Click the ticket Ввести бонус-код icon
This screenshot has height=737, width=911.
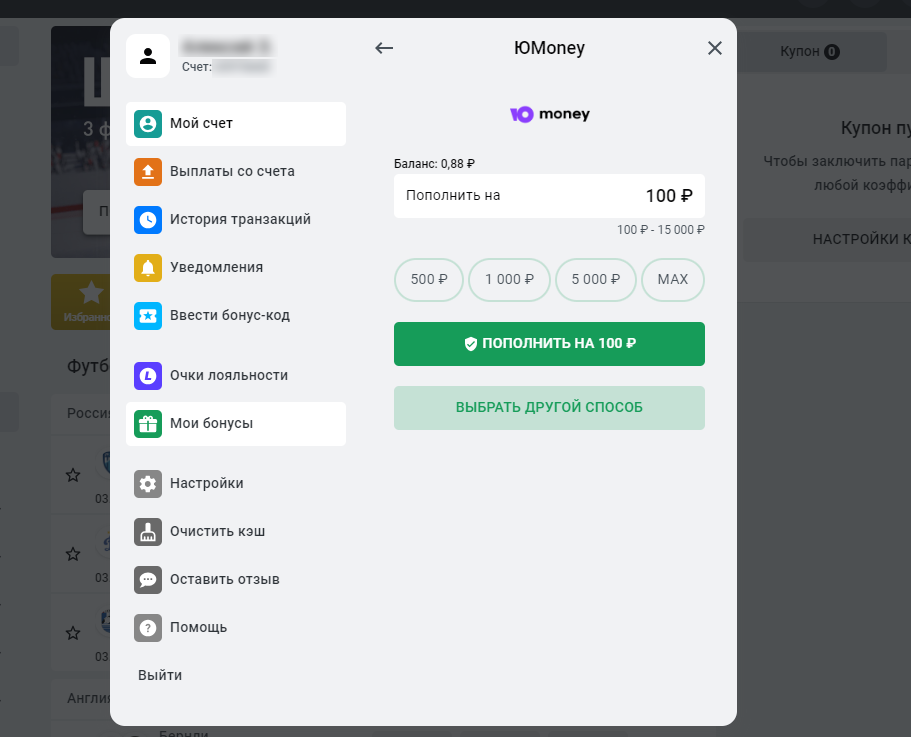(x=148, y=316)
